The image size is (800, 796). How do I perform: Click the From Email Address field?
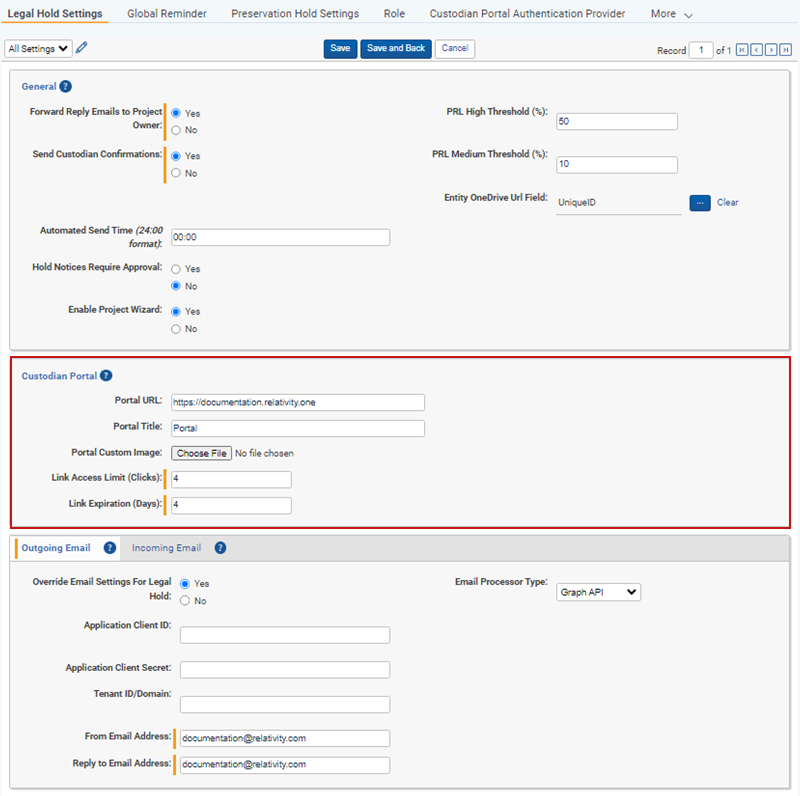[x=285, y=738]
